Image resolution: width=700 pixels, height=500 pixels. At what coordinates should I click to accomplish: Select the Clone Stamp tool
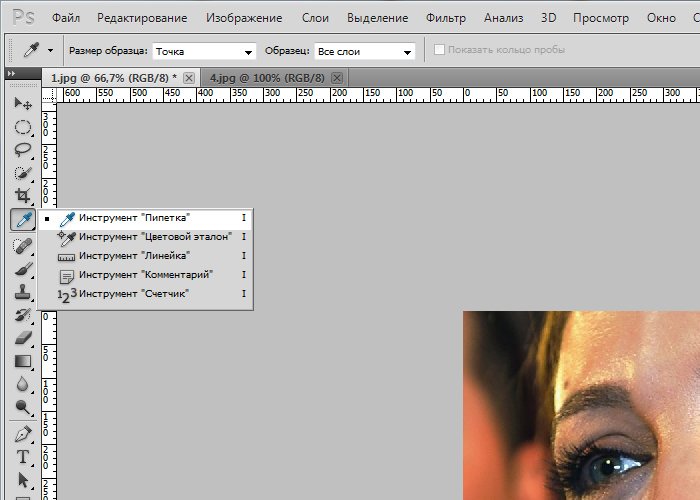[x=22, y=292]
